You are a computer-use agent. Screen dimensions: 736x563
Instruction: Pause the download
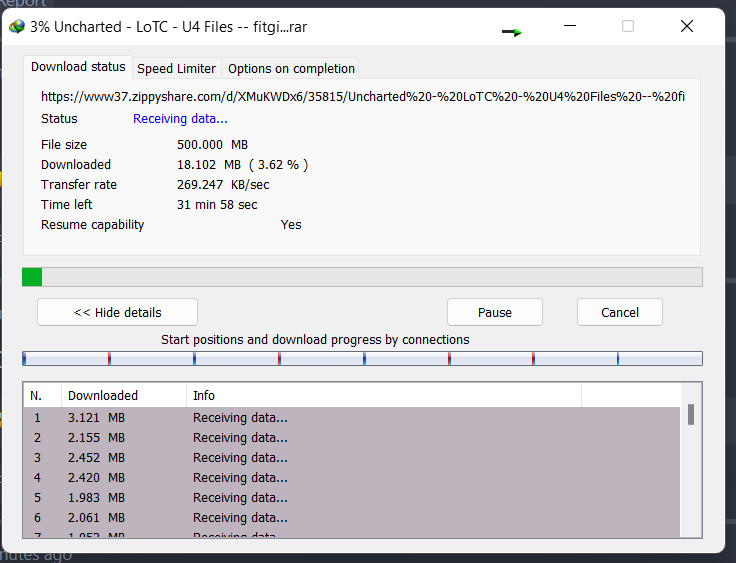[495, 312]
